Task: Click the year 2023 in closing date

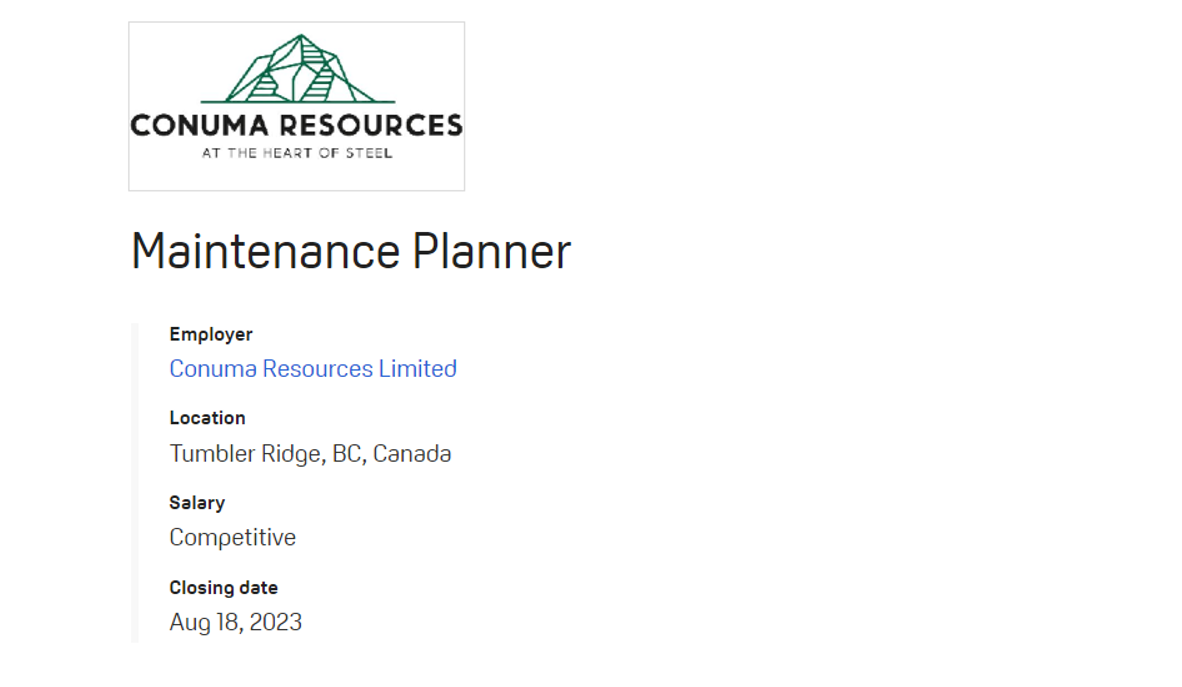Action: (276, 623)
